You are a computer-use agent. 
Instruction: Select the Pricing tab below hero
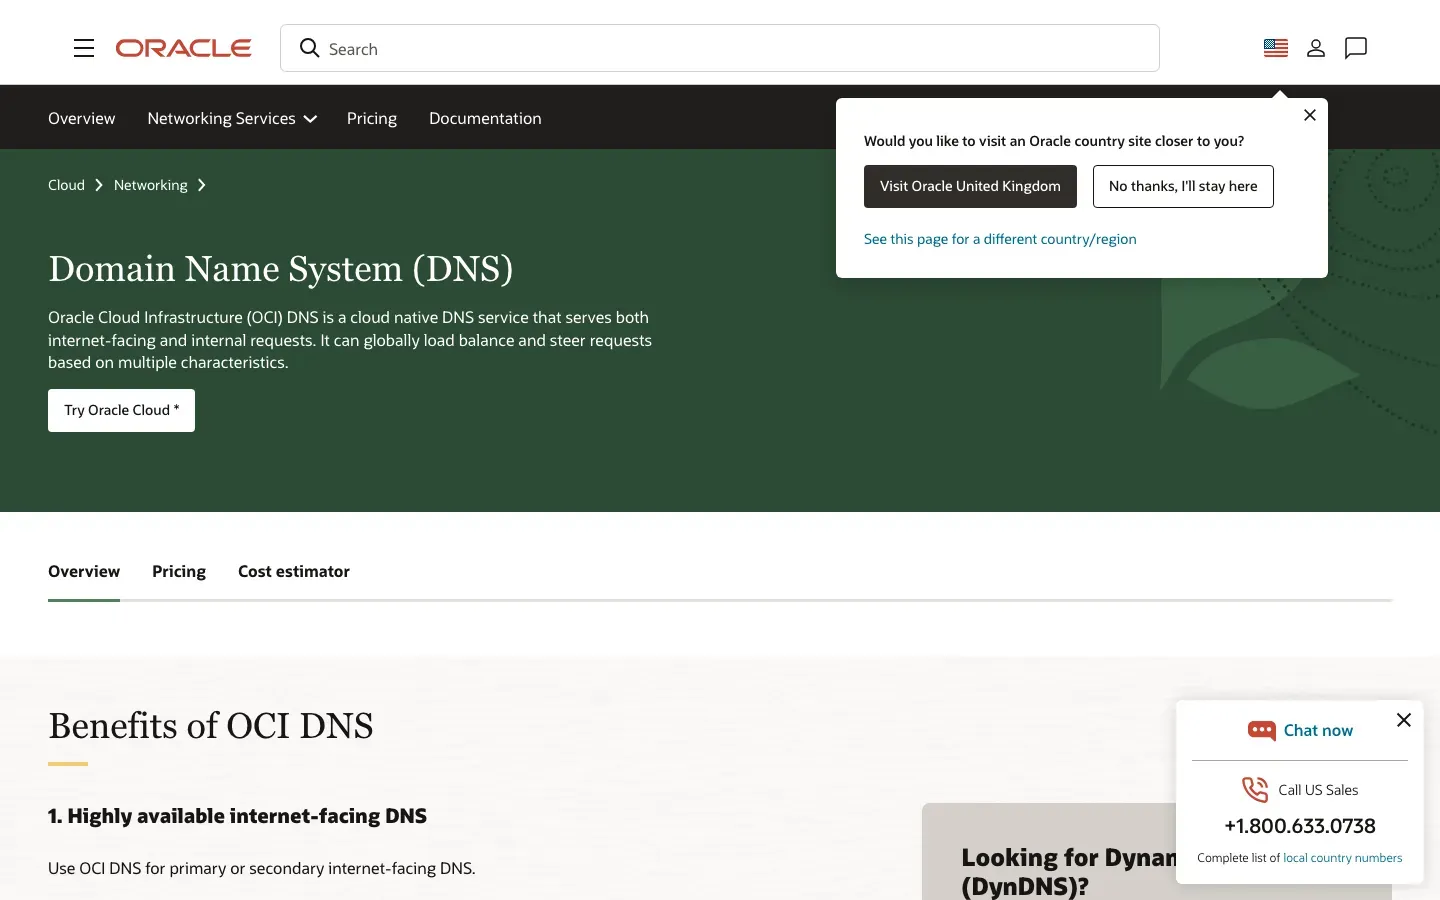(x=179, y=571)
